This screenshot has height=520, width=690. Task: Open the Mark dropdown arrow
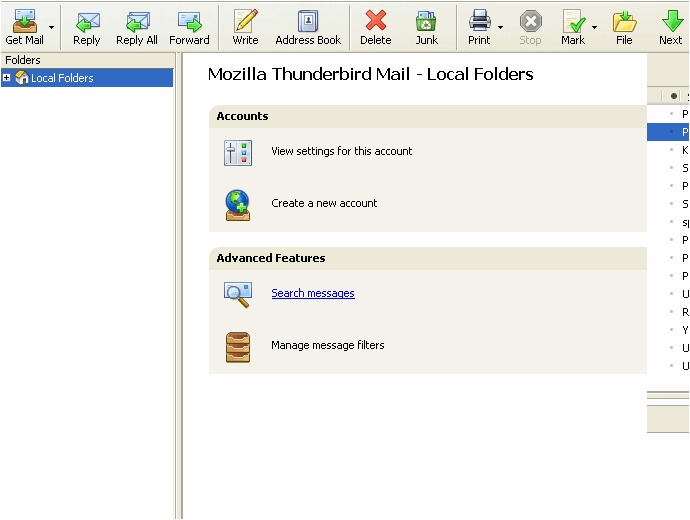point(595,27)
